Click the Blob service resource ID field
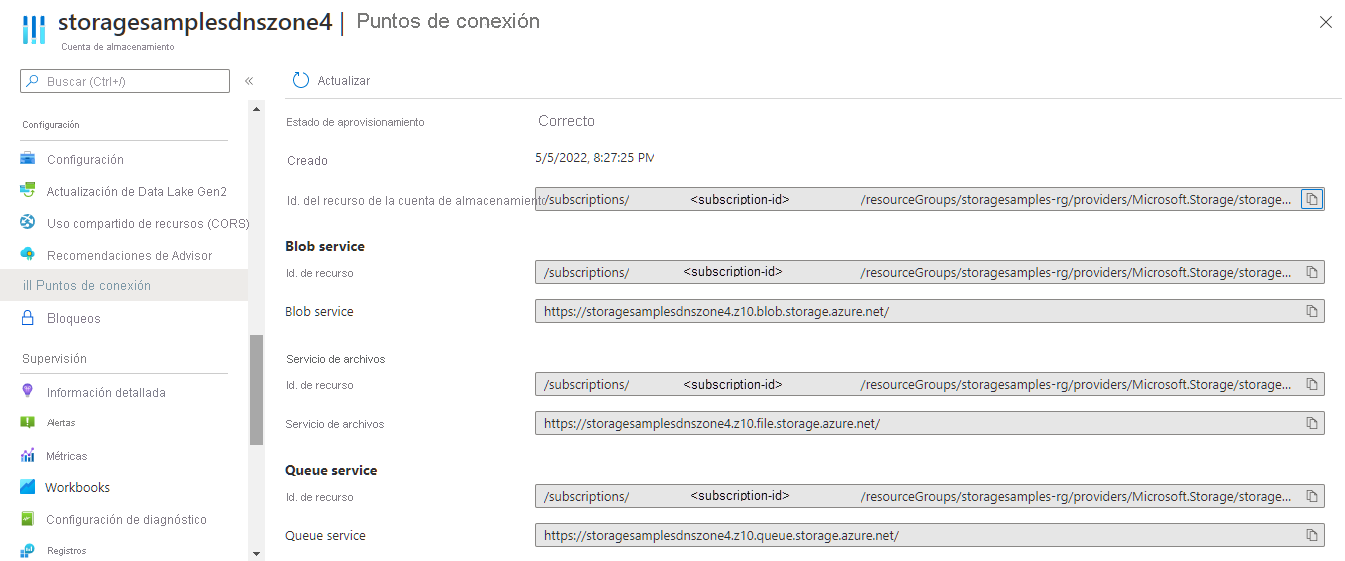This screenshot has width=1345, height=561. point(930,272)
